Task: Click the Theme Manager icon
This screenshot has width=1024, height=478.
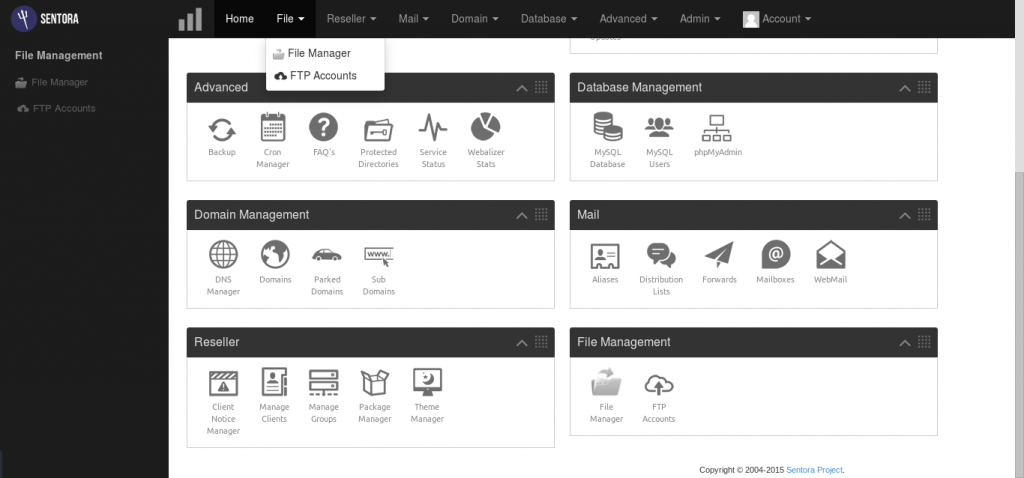Action: [427, 383]
